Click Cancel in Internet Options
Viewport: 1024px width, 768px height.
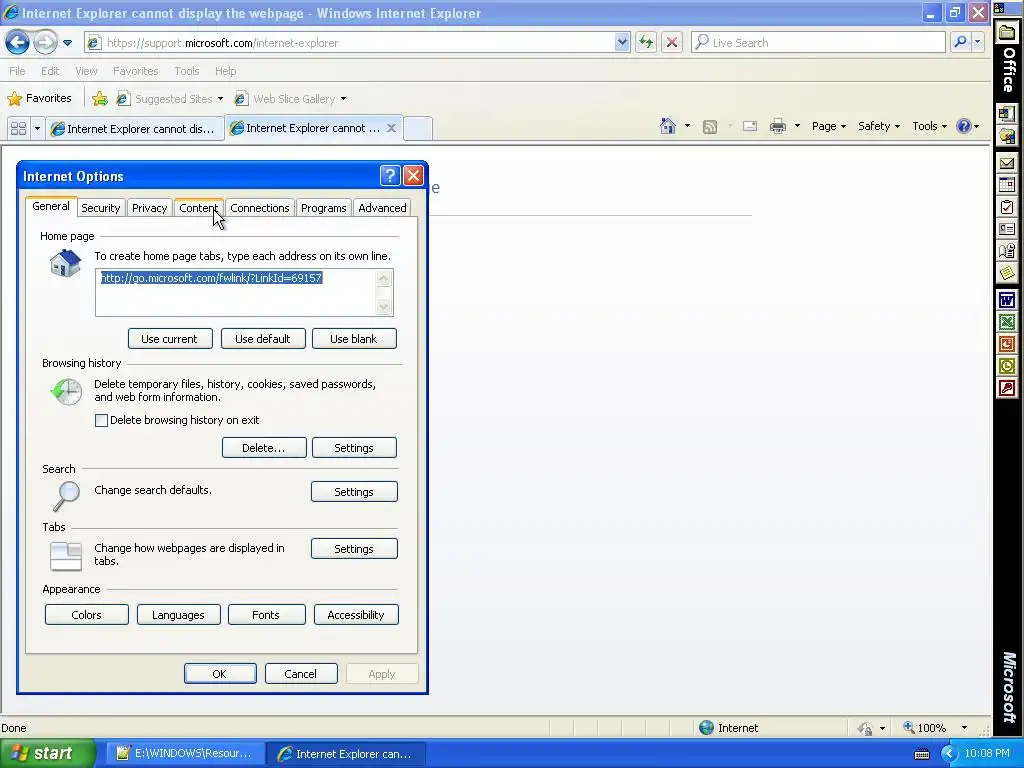[x=301, y=674]
